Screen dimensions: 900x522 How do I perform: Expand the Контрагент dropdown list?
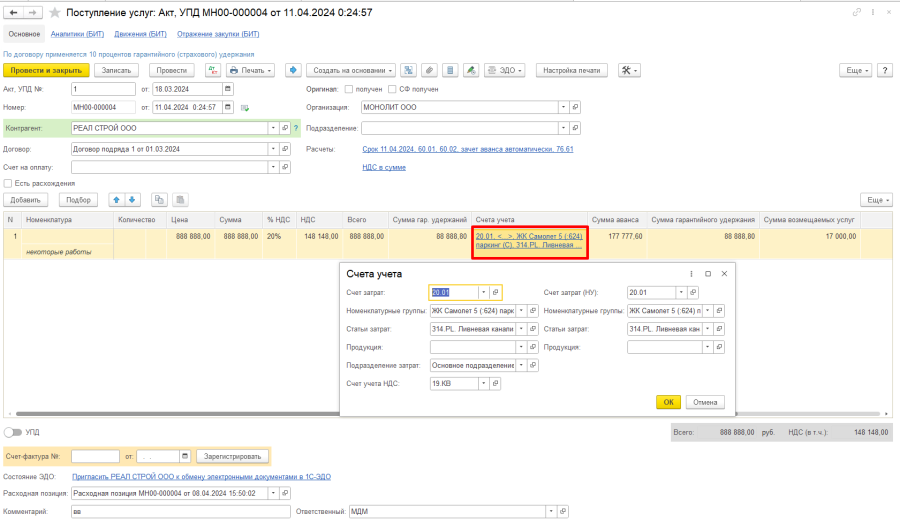tap(272, 128)
